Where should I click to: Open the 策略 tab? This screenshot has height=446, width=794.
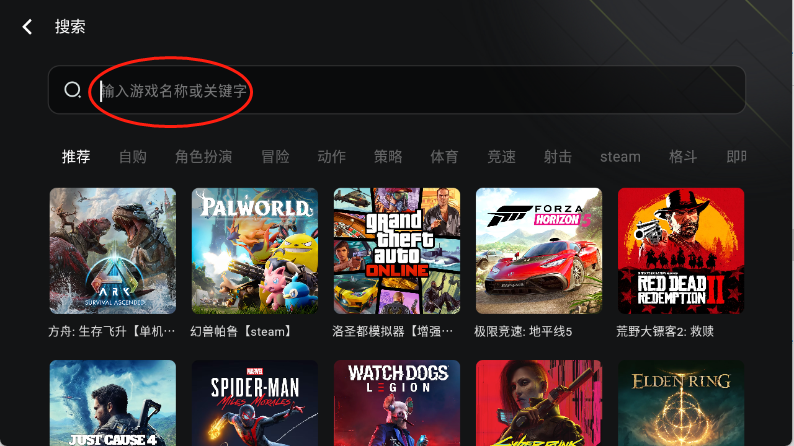tap(388, 156)
